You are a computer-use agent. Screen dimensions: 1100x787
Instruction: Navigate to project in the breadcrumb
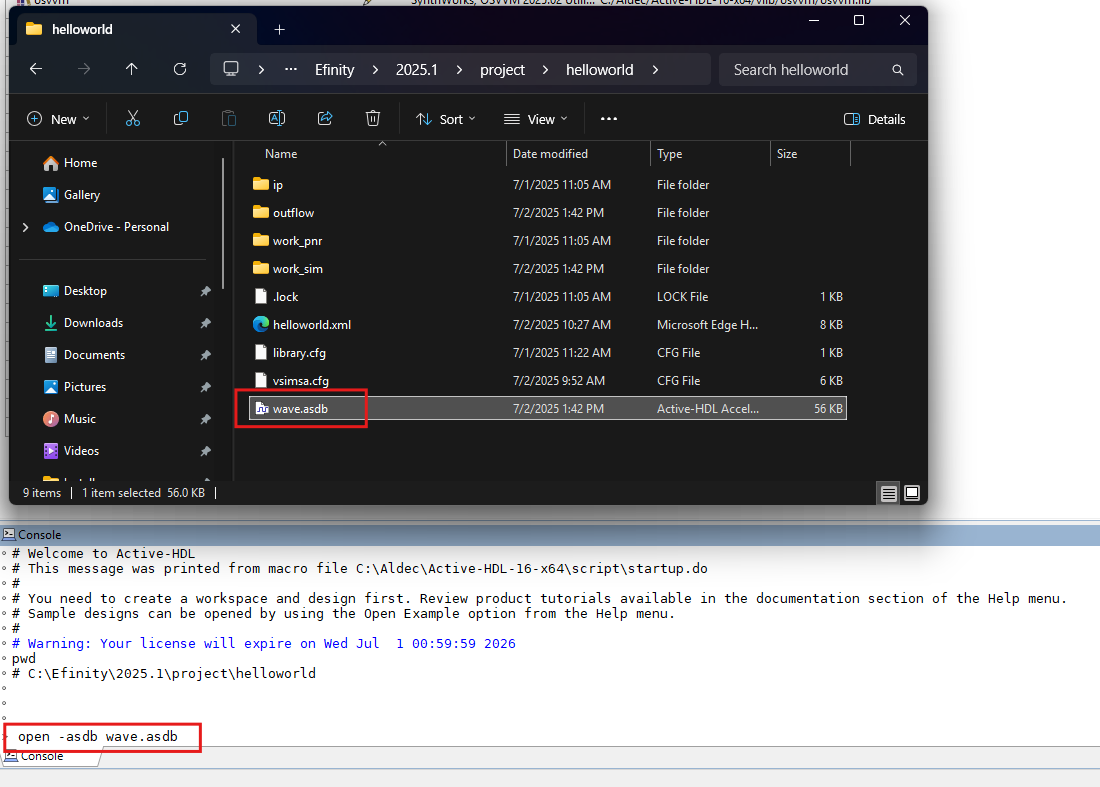point(502,69)
